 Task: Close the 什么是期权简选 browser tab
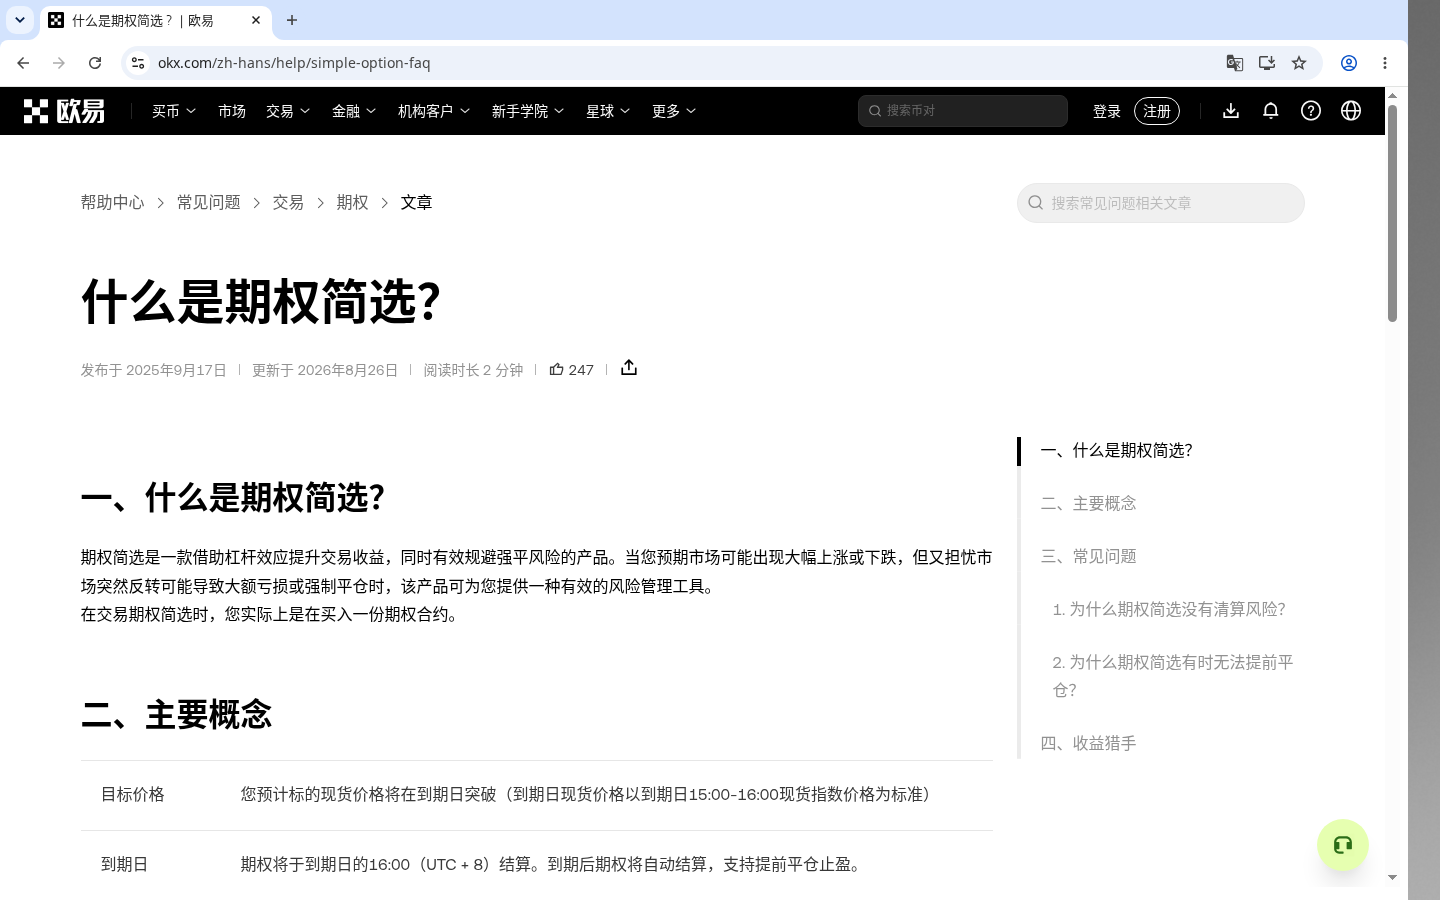256,20
